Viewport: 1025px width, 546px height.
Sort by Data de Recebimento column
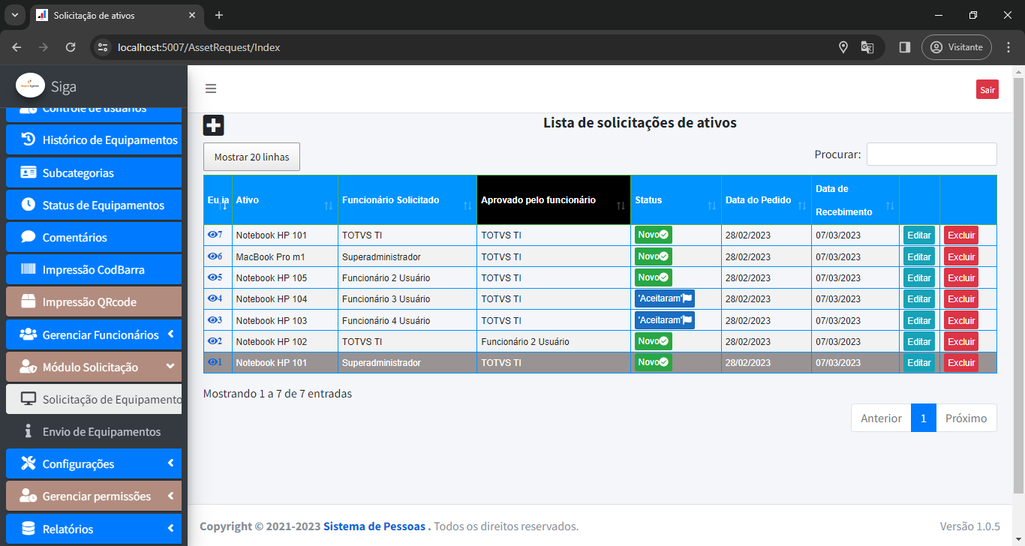click(855, 200)
